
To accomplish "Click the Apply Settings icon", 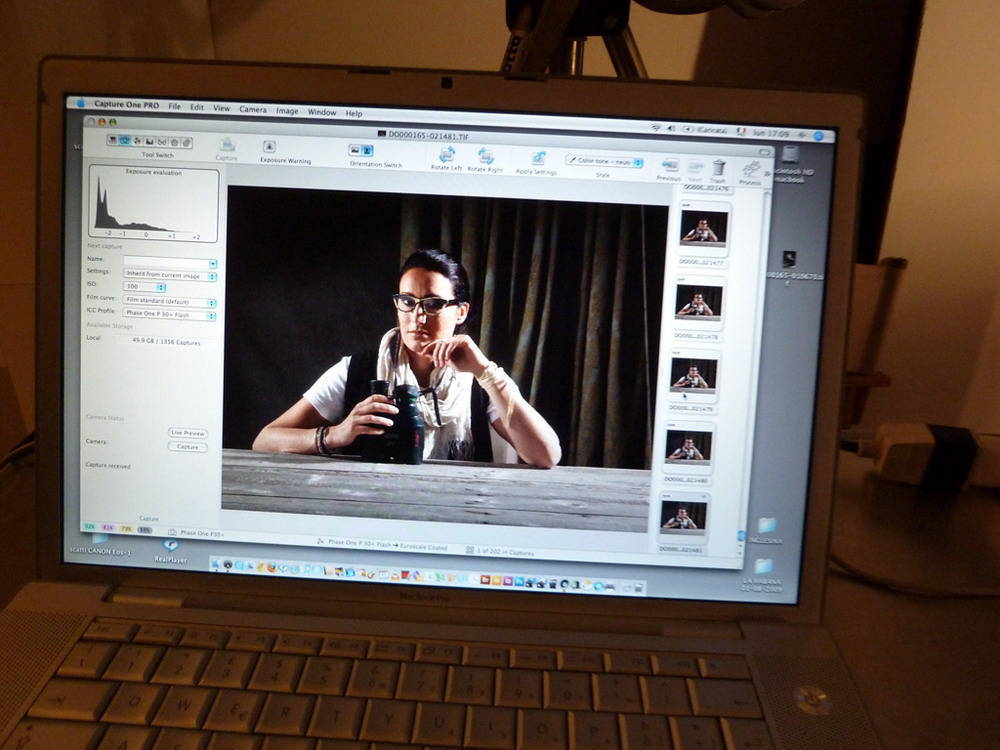I will pyautogui.click(x=538, y=158).
